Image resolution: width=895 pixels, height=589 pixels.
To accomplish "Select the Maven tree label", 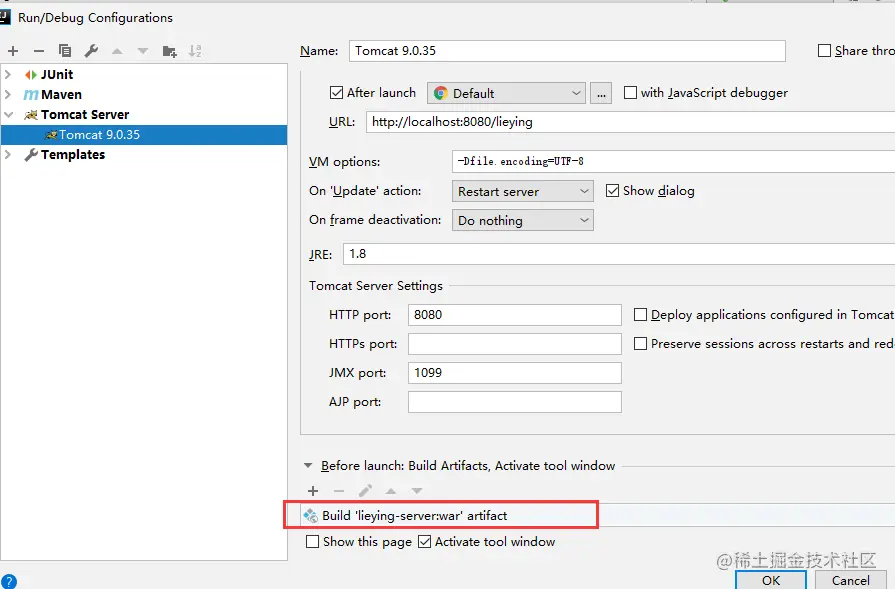I will click(62, 95).
